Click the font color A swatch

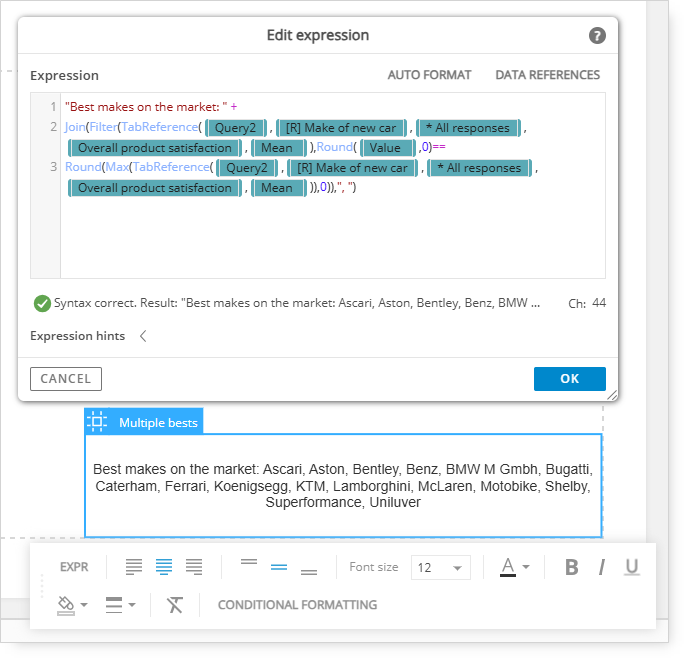508,567
